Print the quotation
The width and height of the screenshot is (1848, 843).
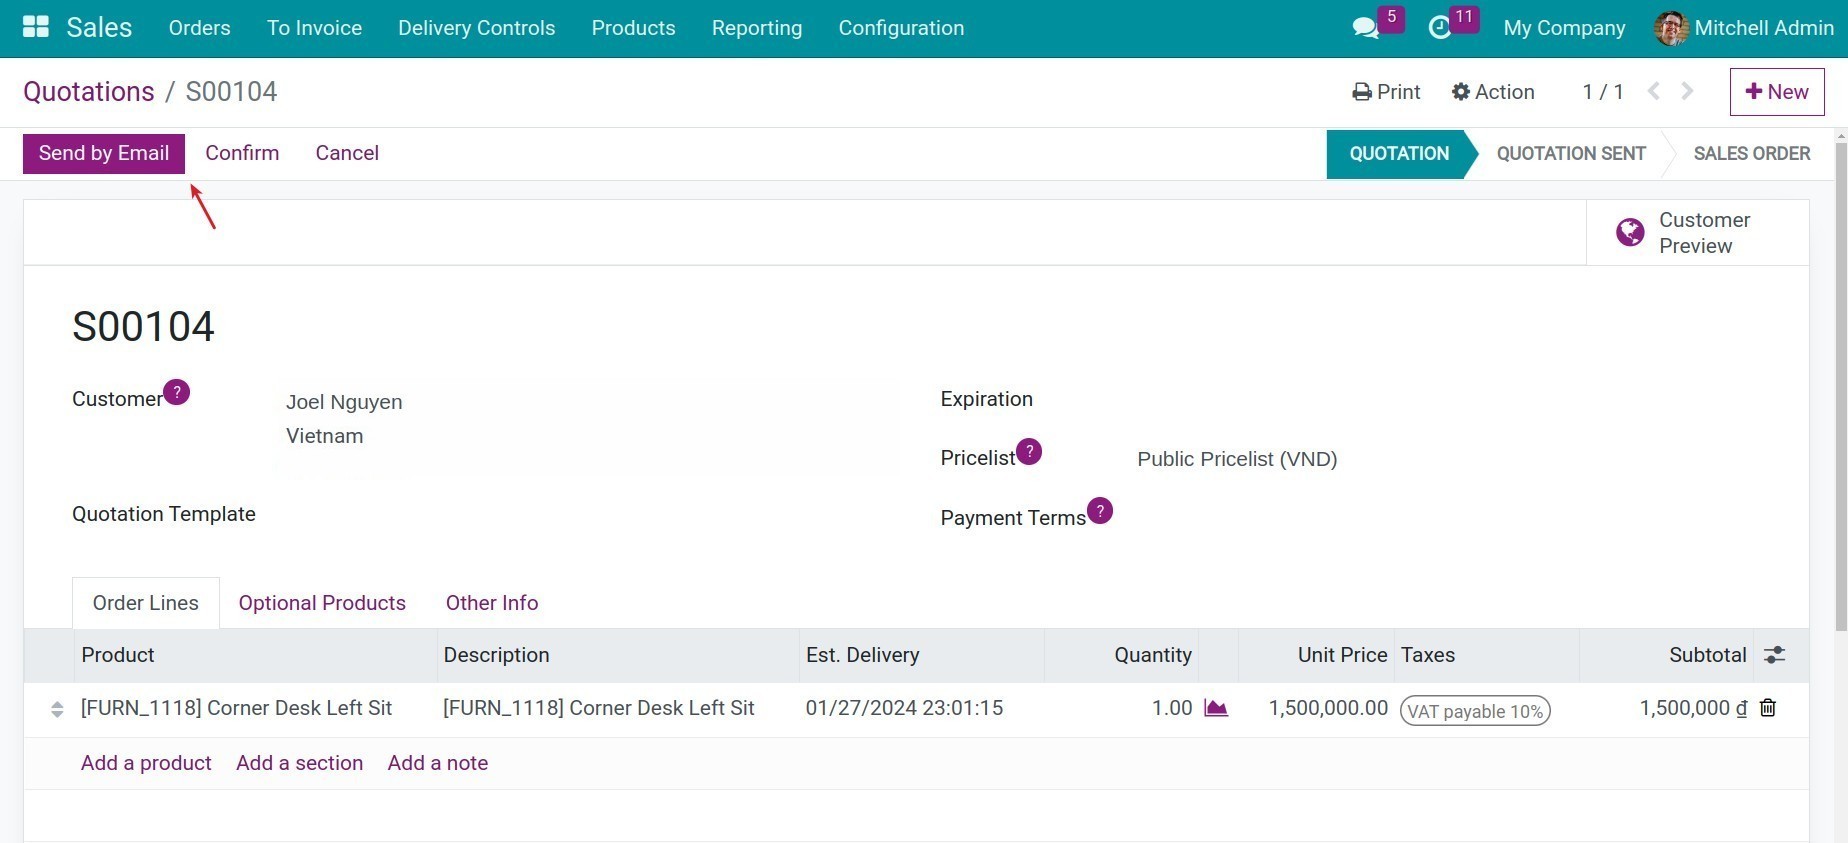1386,92
